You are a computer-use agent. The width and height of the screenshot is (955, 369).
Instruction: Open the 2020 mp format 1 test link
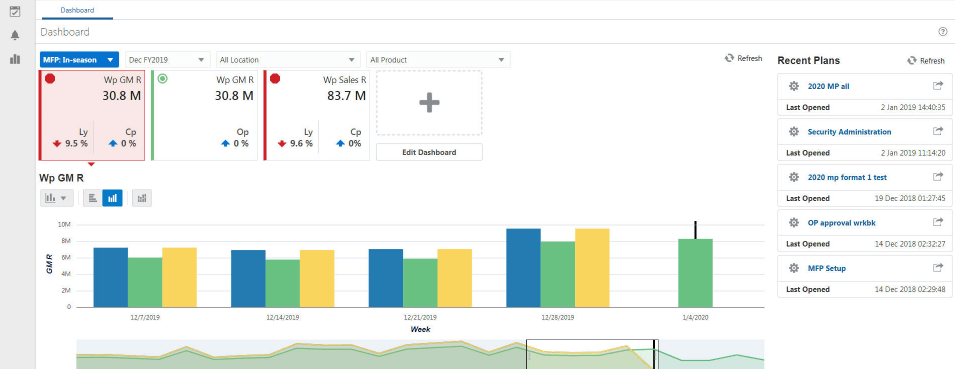[847, 177]
